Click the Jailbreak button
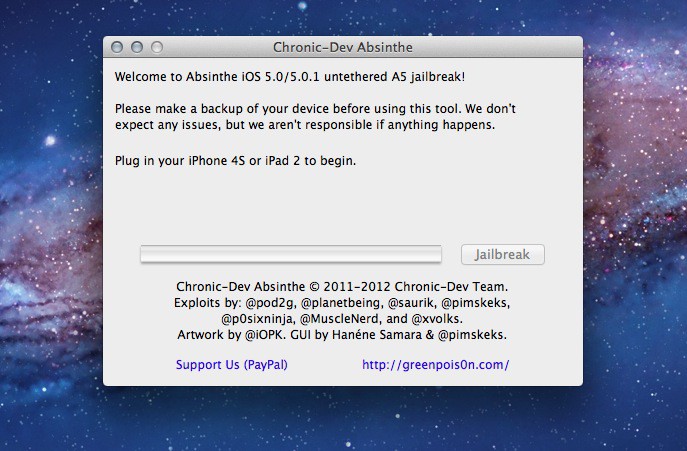This screenshot has width=687, height=451. click(502, 254)
